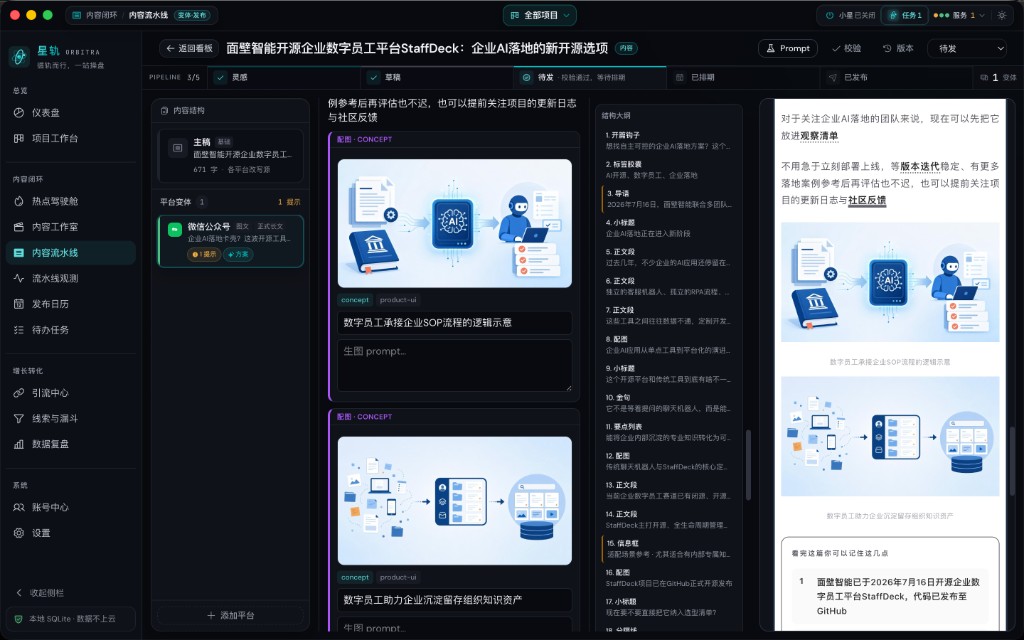Open 任务 1 task indicator
1024x640 pixels.
pyautogui.click(x=904, y=15)
